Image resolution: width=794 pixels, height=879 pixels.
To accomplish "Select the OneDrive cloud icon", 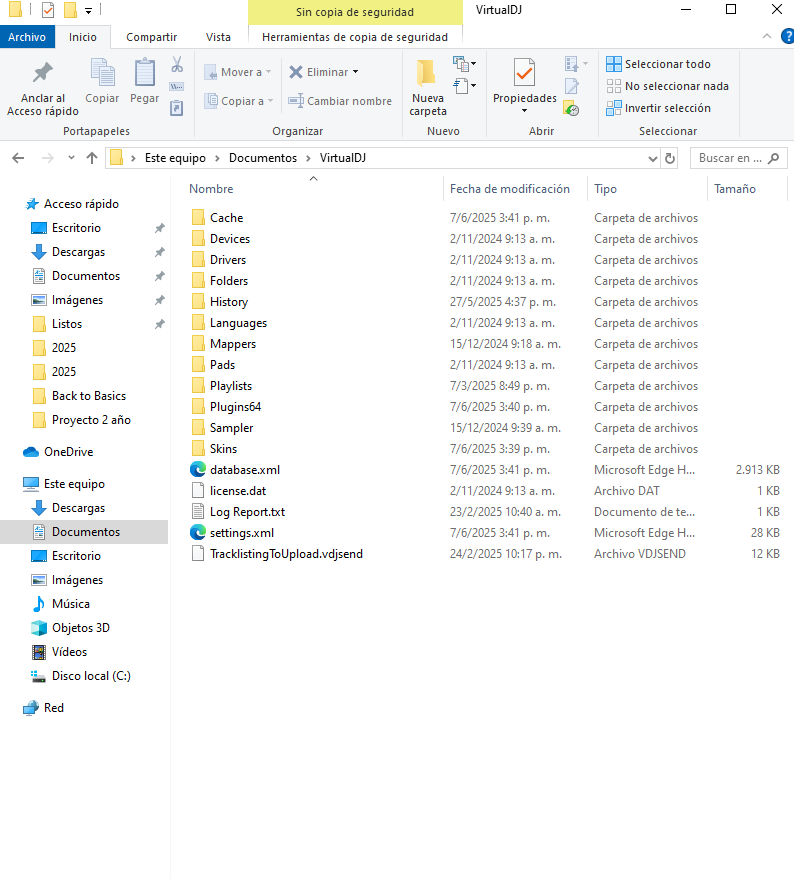I will click(31, 452).
